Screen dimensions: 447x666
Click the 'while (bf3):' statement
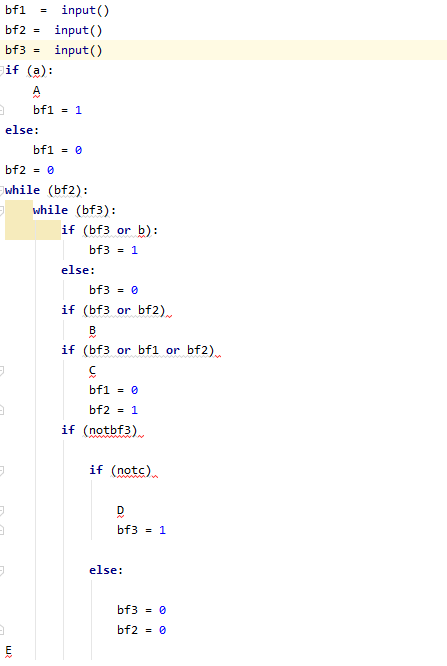(74, 210)
